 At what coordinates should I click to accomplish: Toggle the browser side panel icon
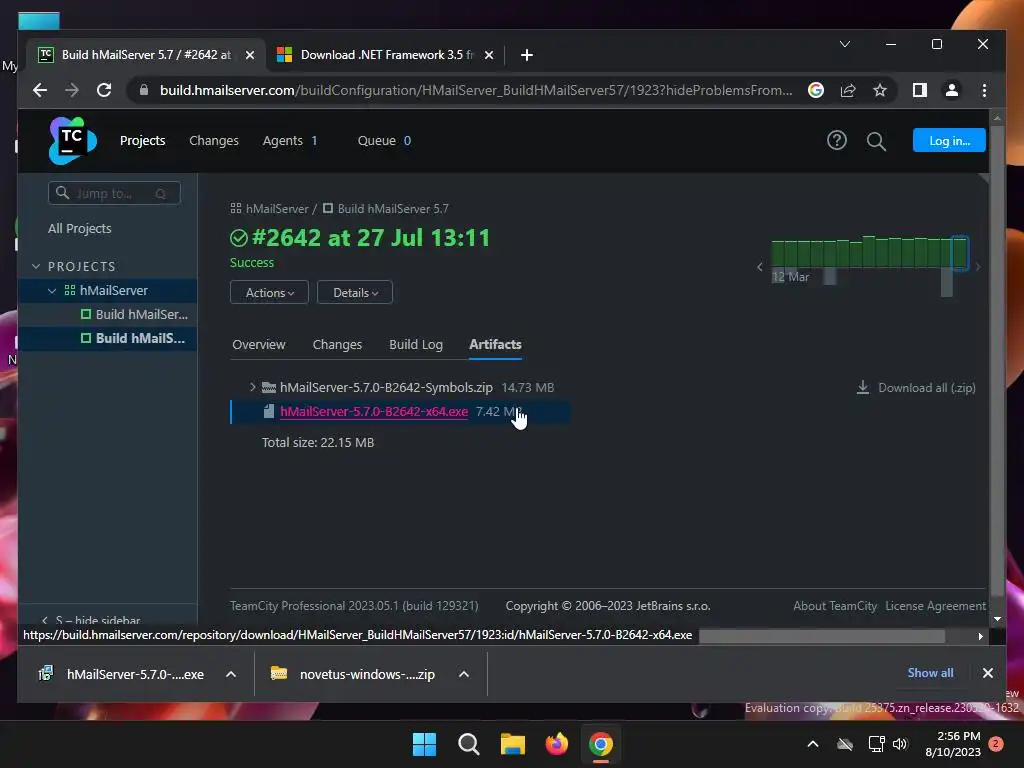click(920, 90)
